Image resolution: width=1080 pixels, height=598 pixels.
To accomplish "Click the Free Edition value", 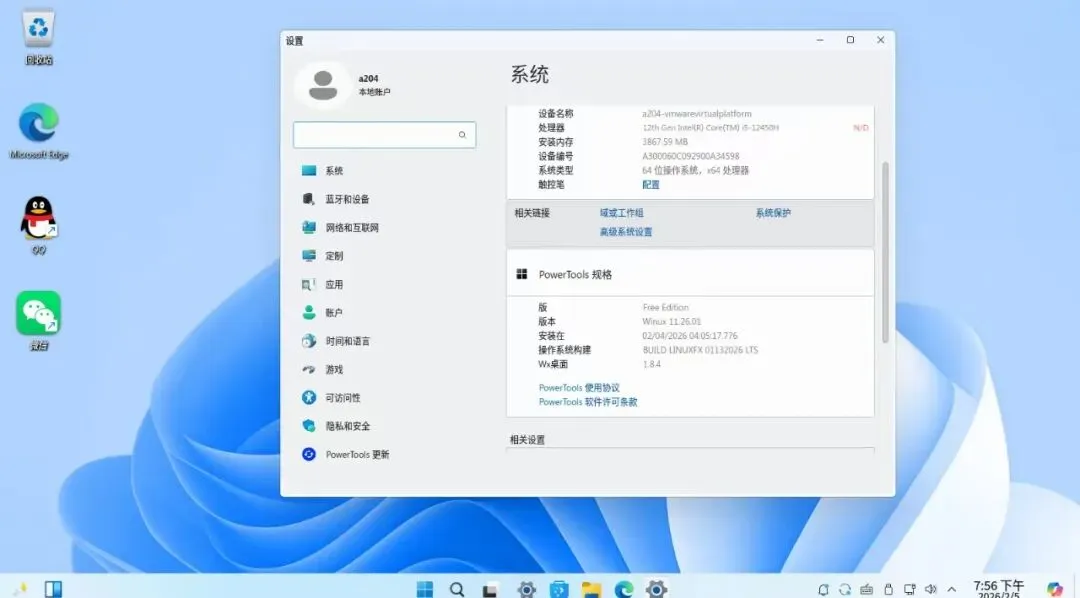I will click(x=665, y=307).
